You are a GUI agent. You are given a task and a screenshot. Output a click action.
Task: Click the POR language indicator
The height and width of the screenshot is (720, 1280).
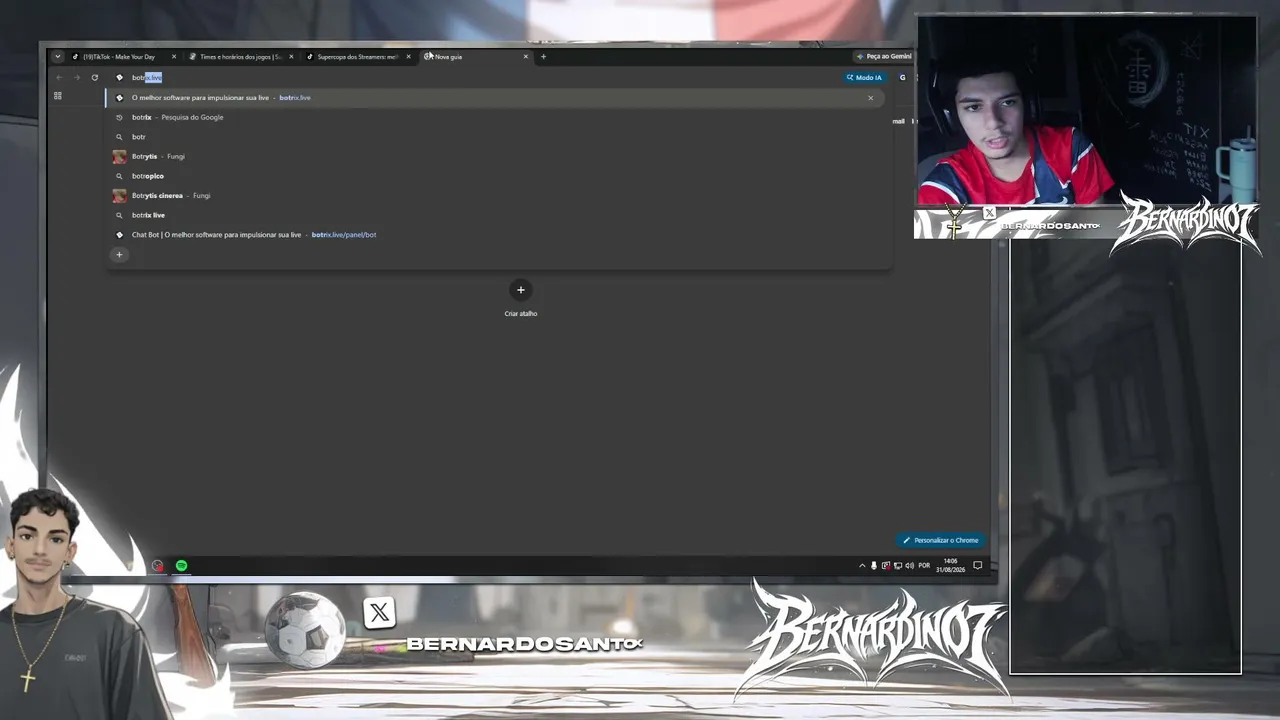(x=924, y=566)
